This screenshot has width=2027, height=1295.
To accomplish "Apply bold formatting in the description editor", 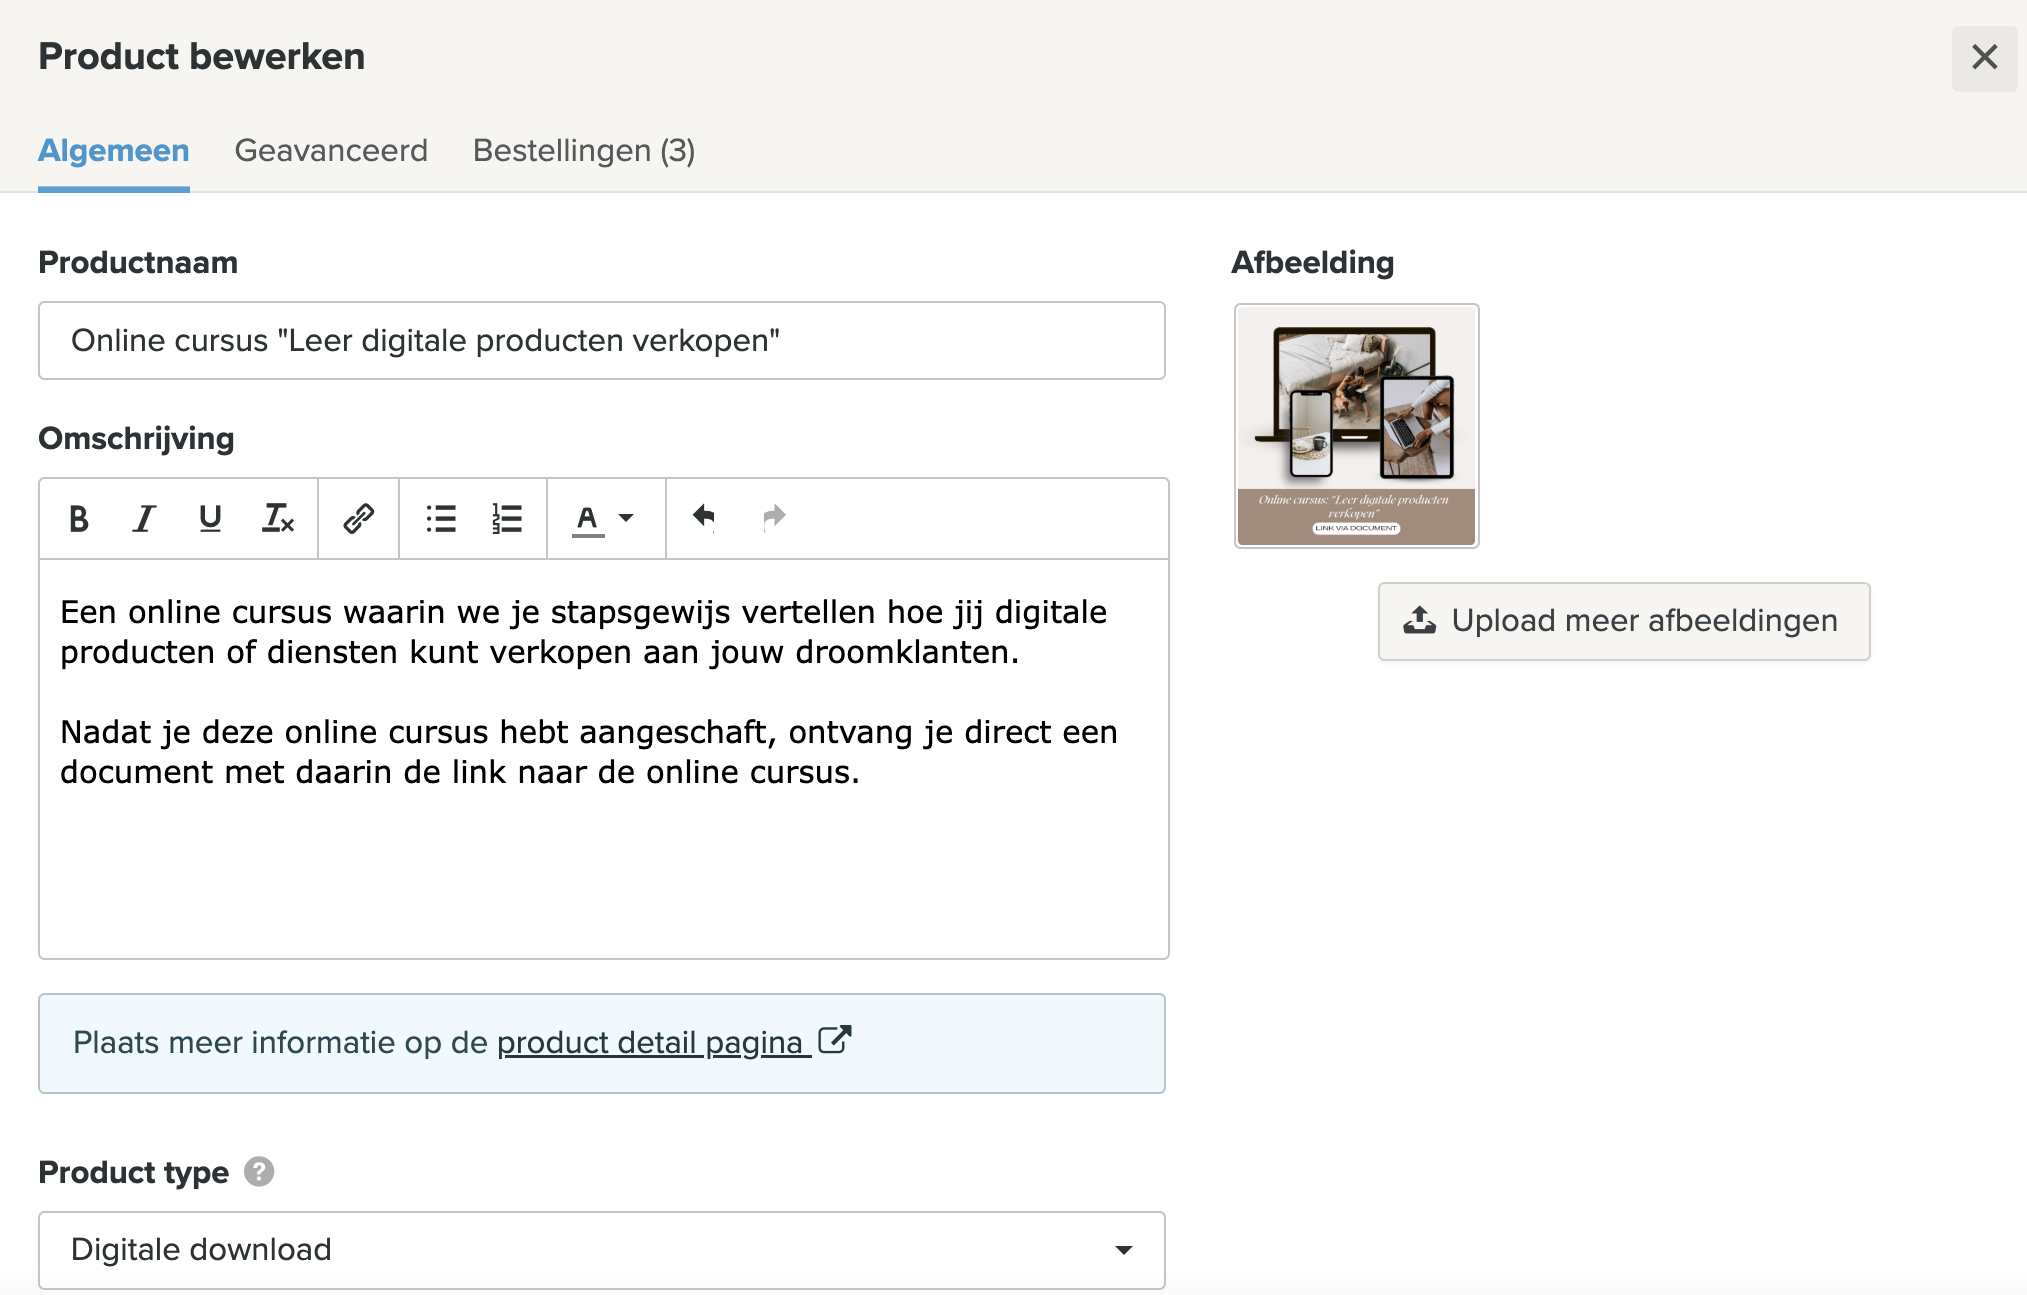I will [x=78, y=518].
